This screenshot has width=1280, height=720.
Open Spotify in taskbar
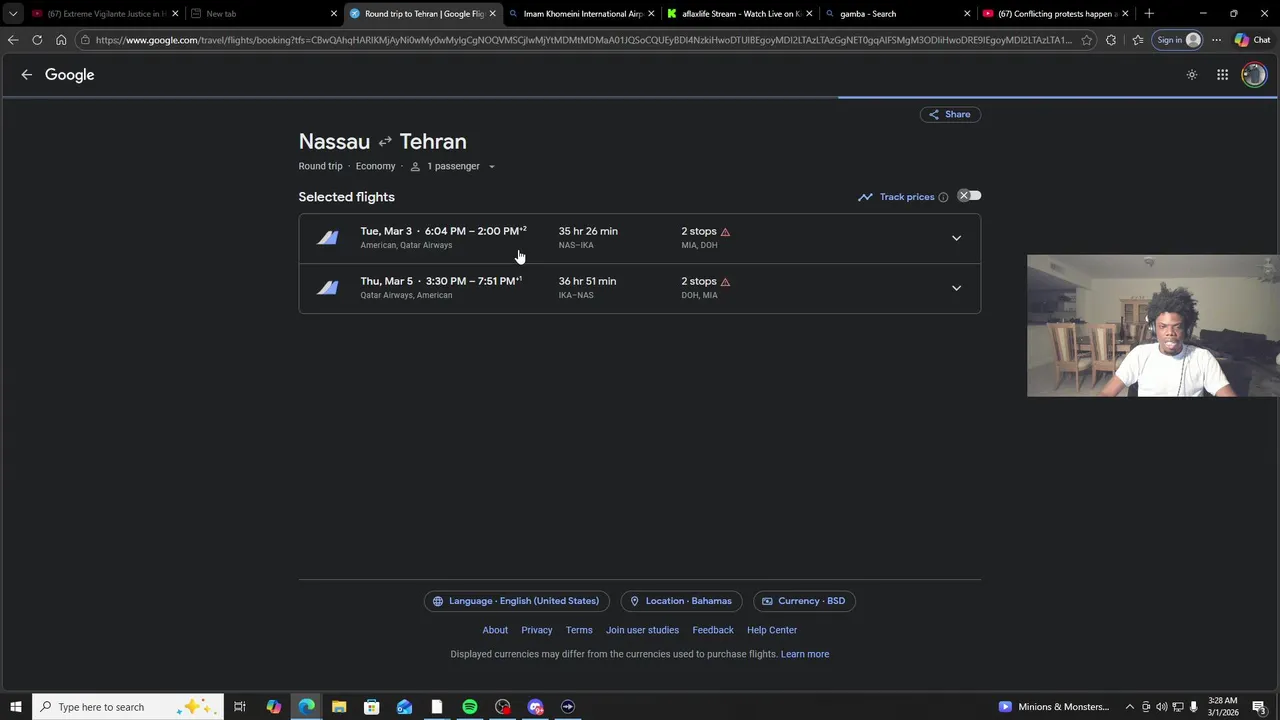click(469, 707)
